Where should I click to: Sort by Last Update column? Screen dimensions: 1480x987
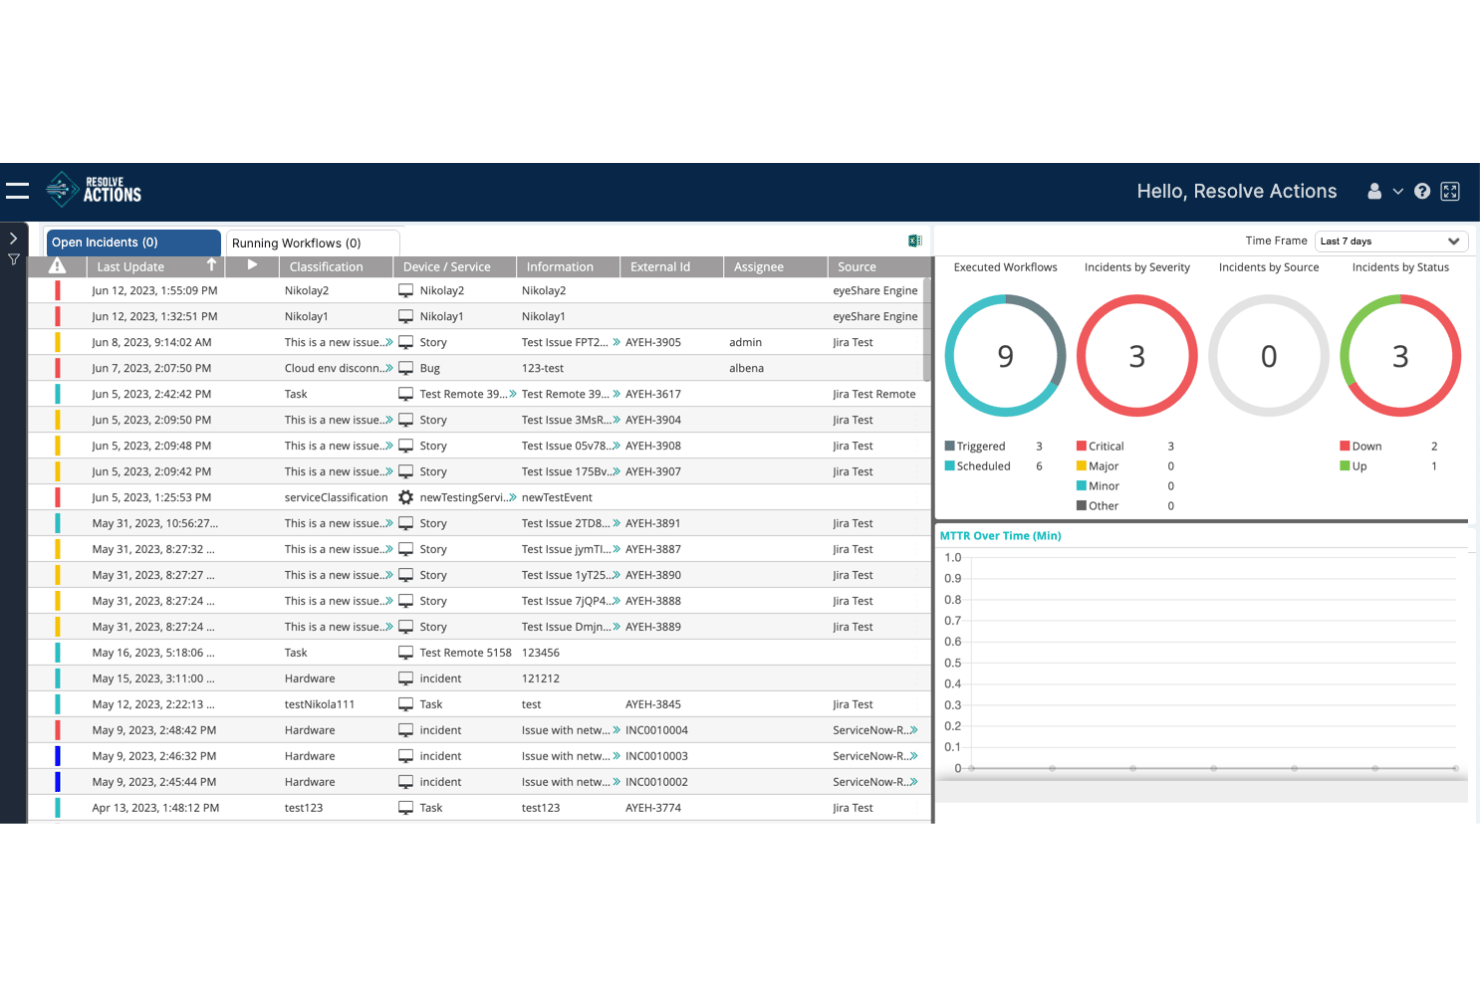pyautogui.click(x=154, y=267)
